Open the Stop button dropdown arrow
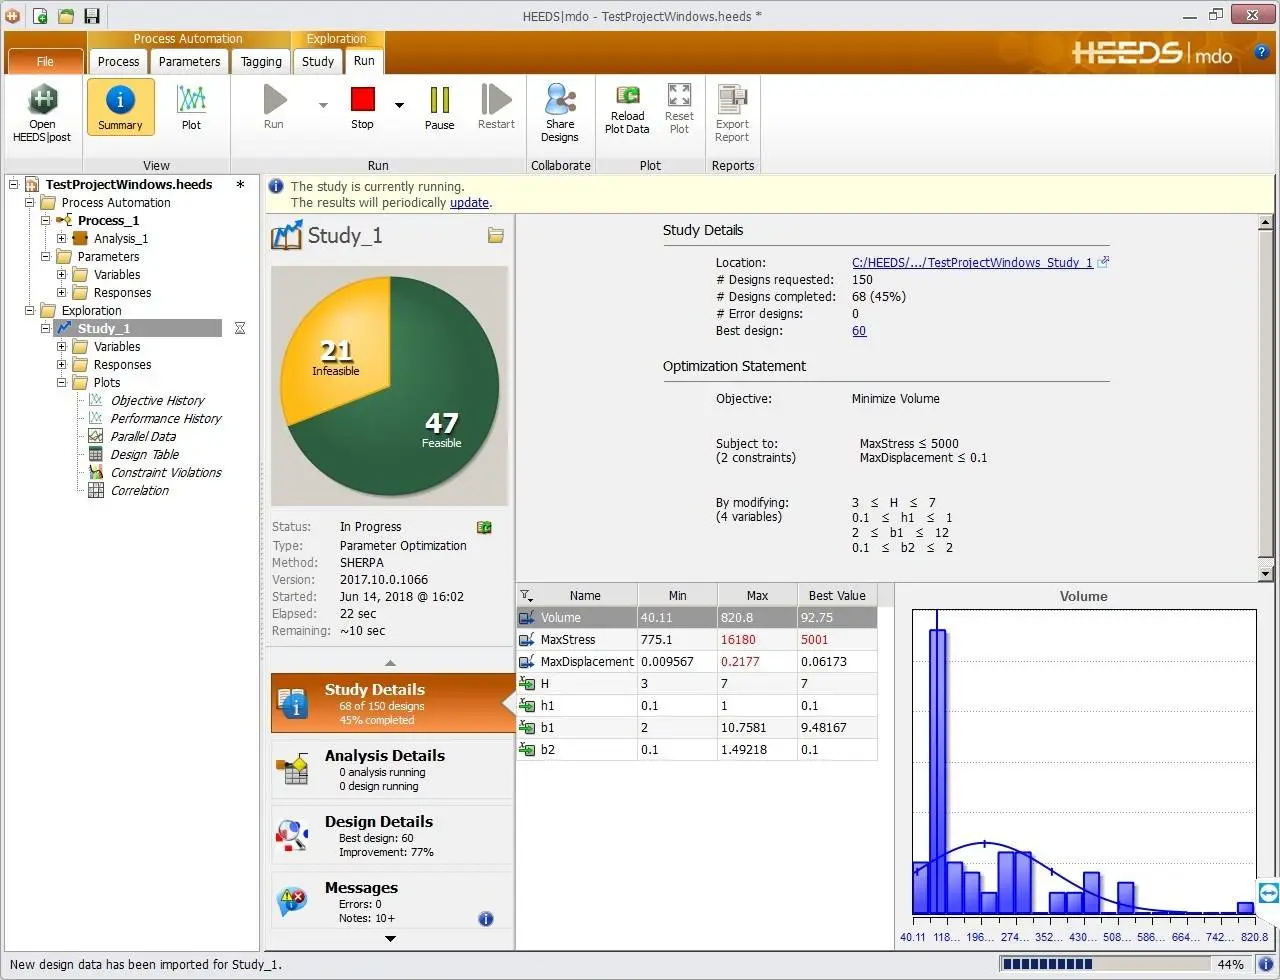The width and height of the screenshot is (1280, 980). click(x=399, y=104)
